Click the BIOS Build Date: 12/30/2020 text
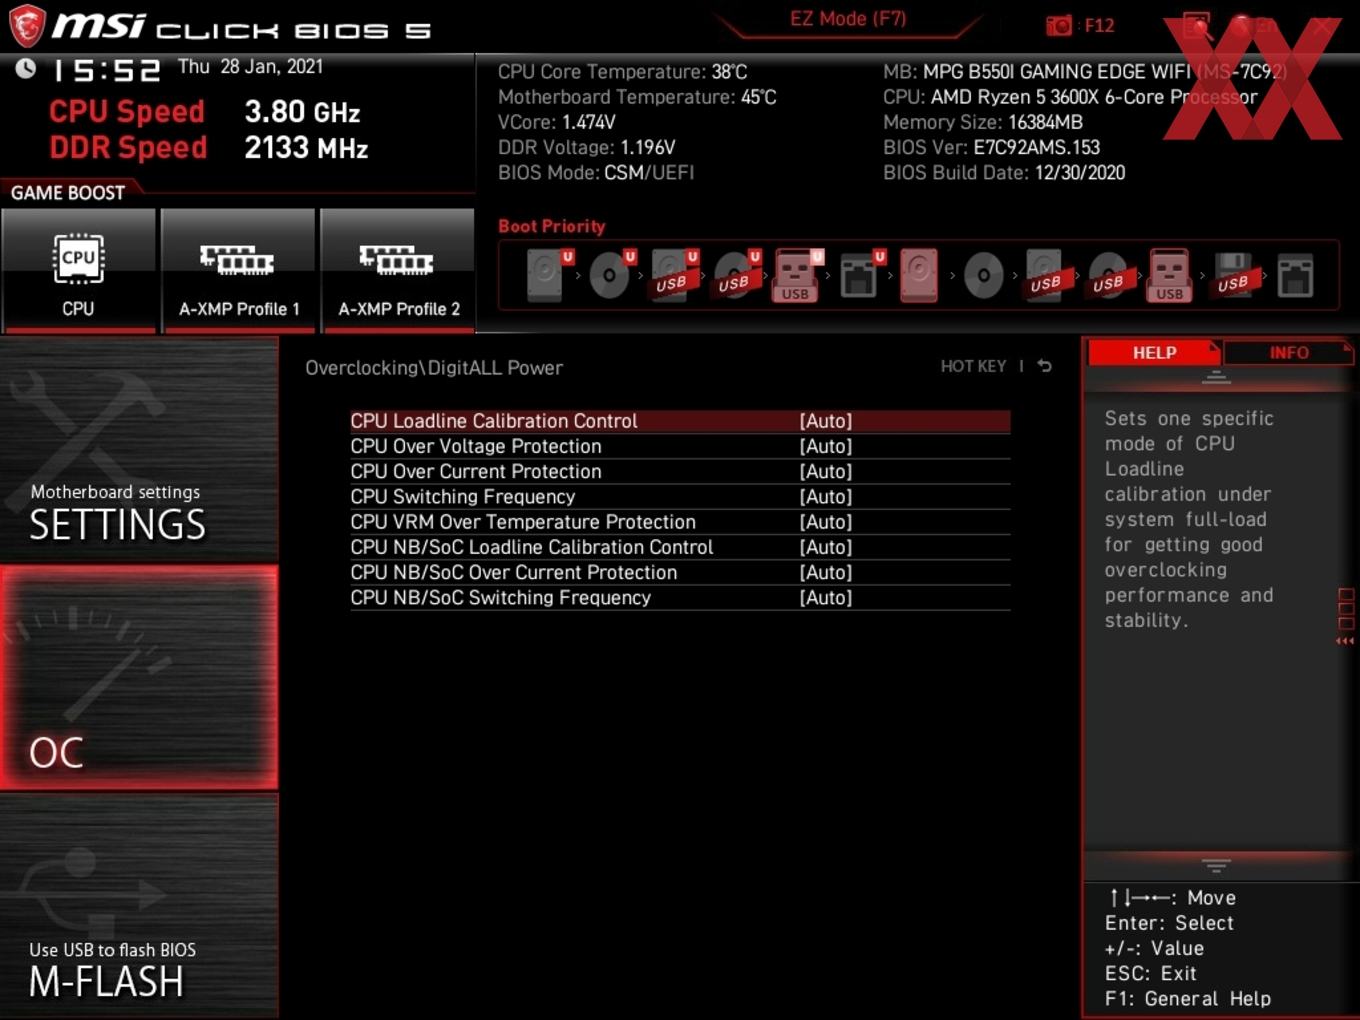1360x1020 pixels. coord(1004,173)
